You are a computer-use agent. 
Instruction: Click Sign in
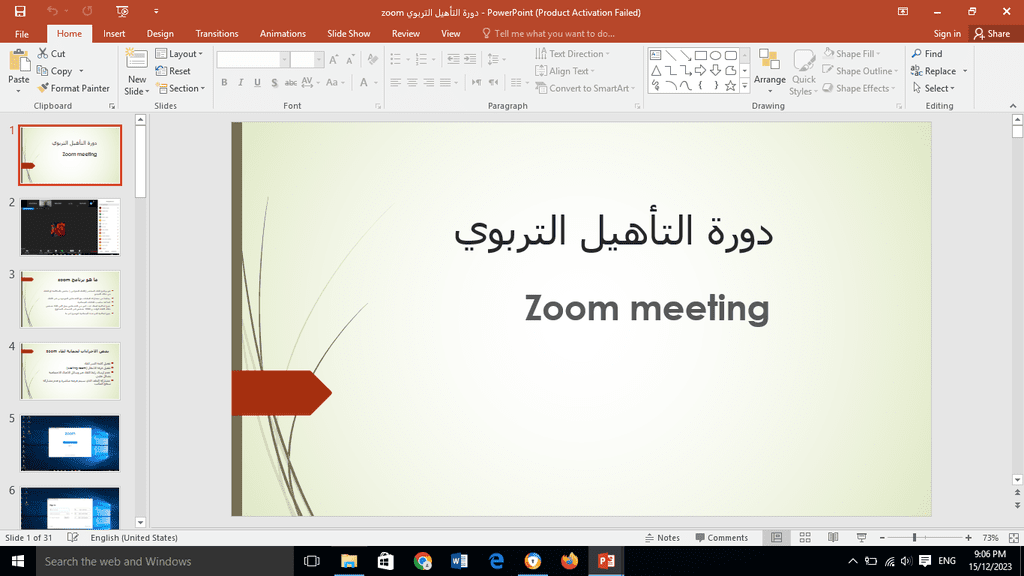click(947, 33)
